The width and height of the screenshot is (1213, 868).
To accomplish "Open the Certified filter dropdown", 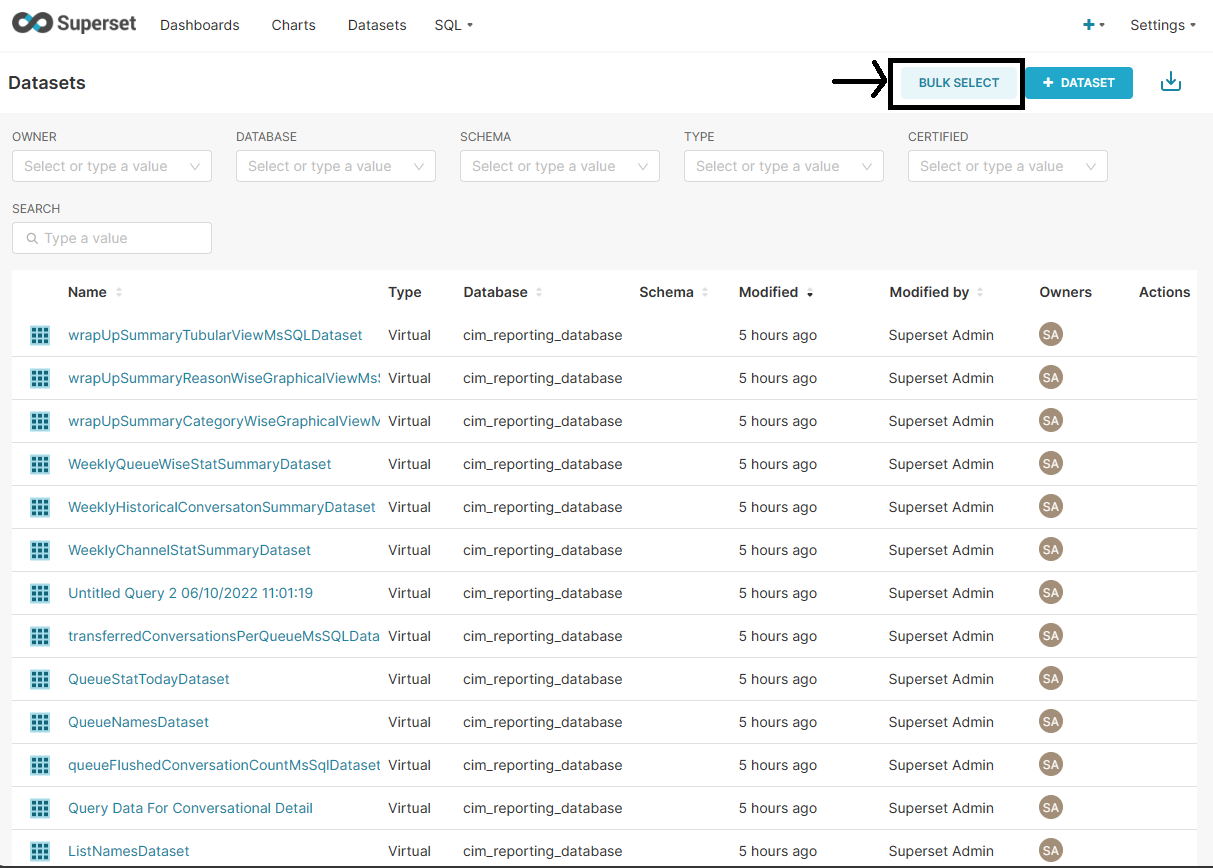I will (1008, 166).
